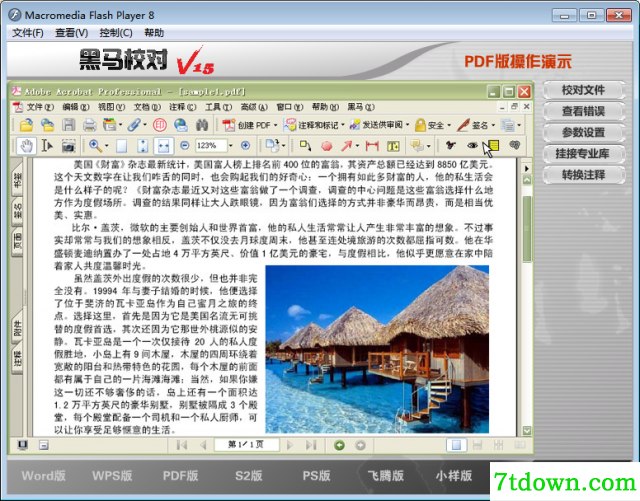Viewport: 640px width, 501px height.
Task: Expand the red arrow tool dropdown
Action: [358, 146]
